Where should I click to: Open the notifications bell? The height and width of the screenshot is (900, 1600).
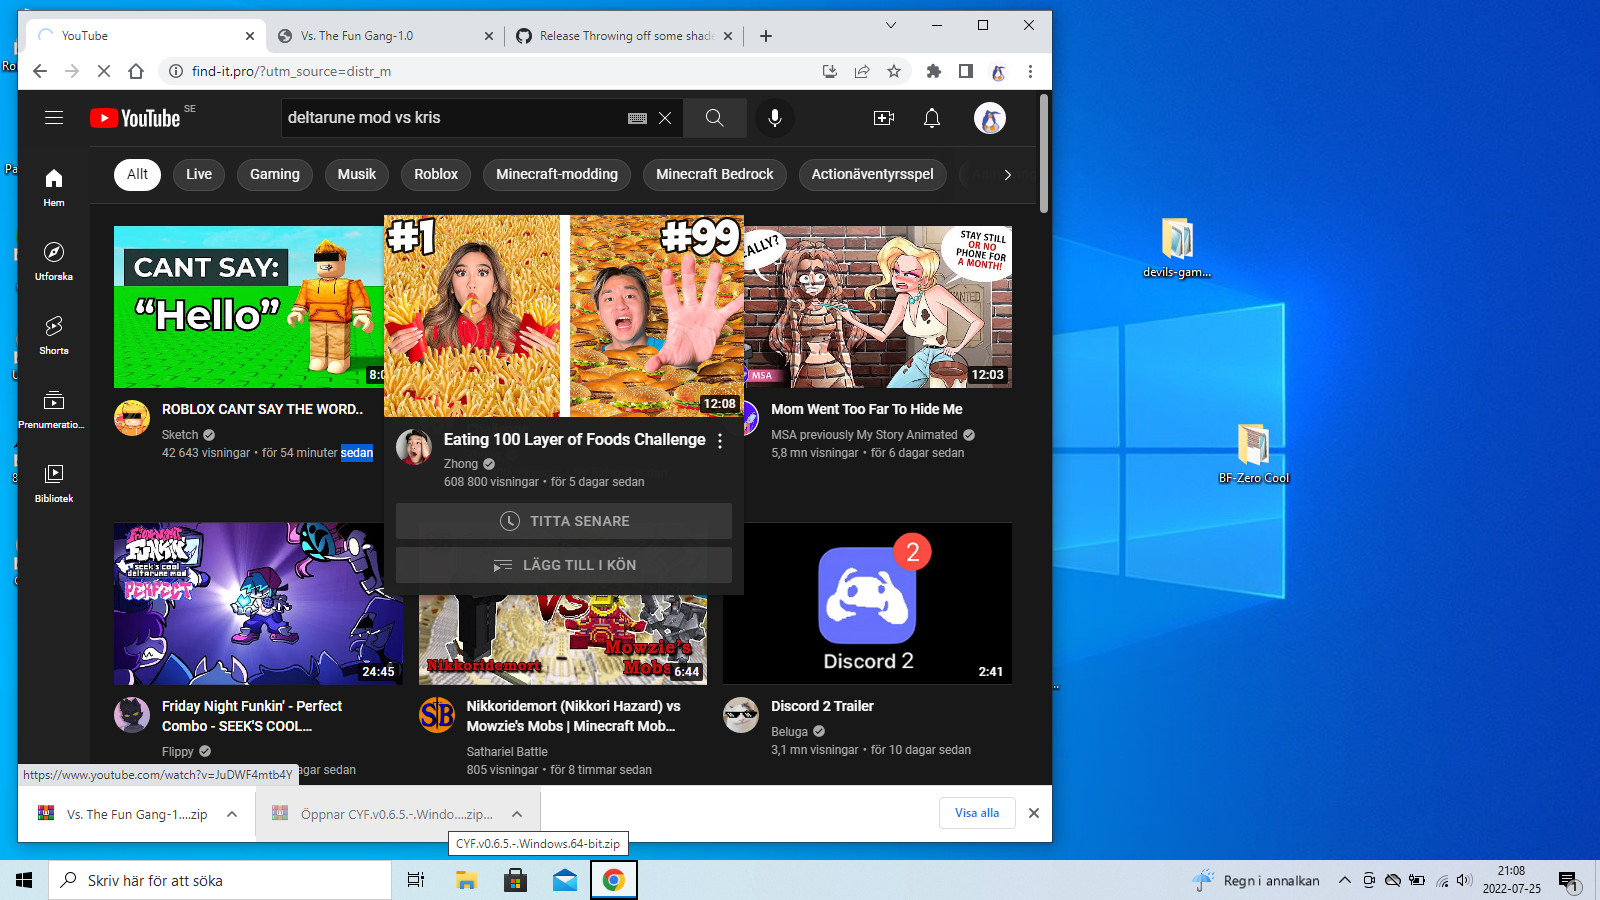point(932,118)
